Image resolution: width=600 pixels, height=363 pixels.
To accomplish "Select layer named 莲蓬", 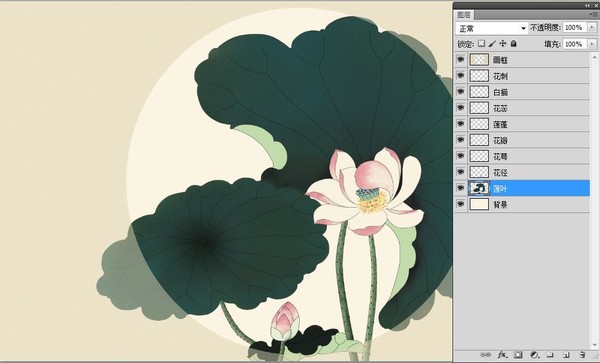I will pos(500,124).
